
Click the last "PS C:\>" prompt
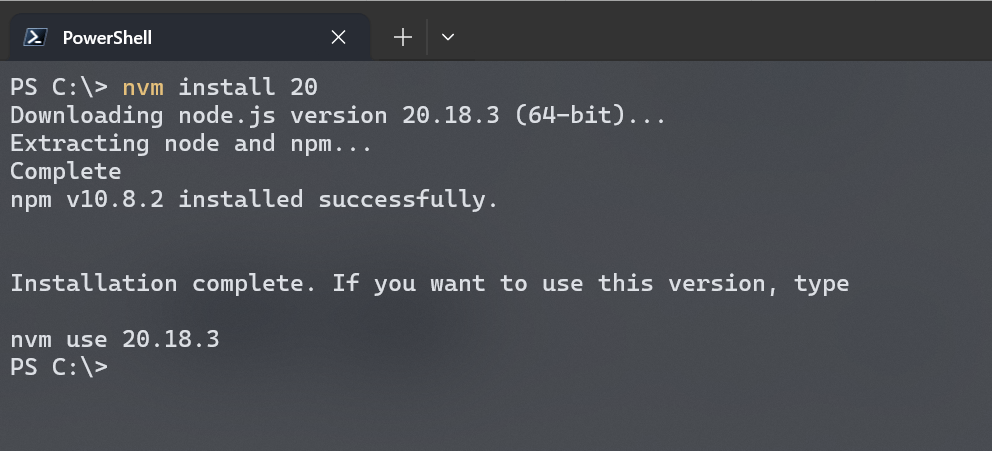click(58, 367)
